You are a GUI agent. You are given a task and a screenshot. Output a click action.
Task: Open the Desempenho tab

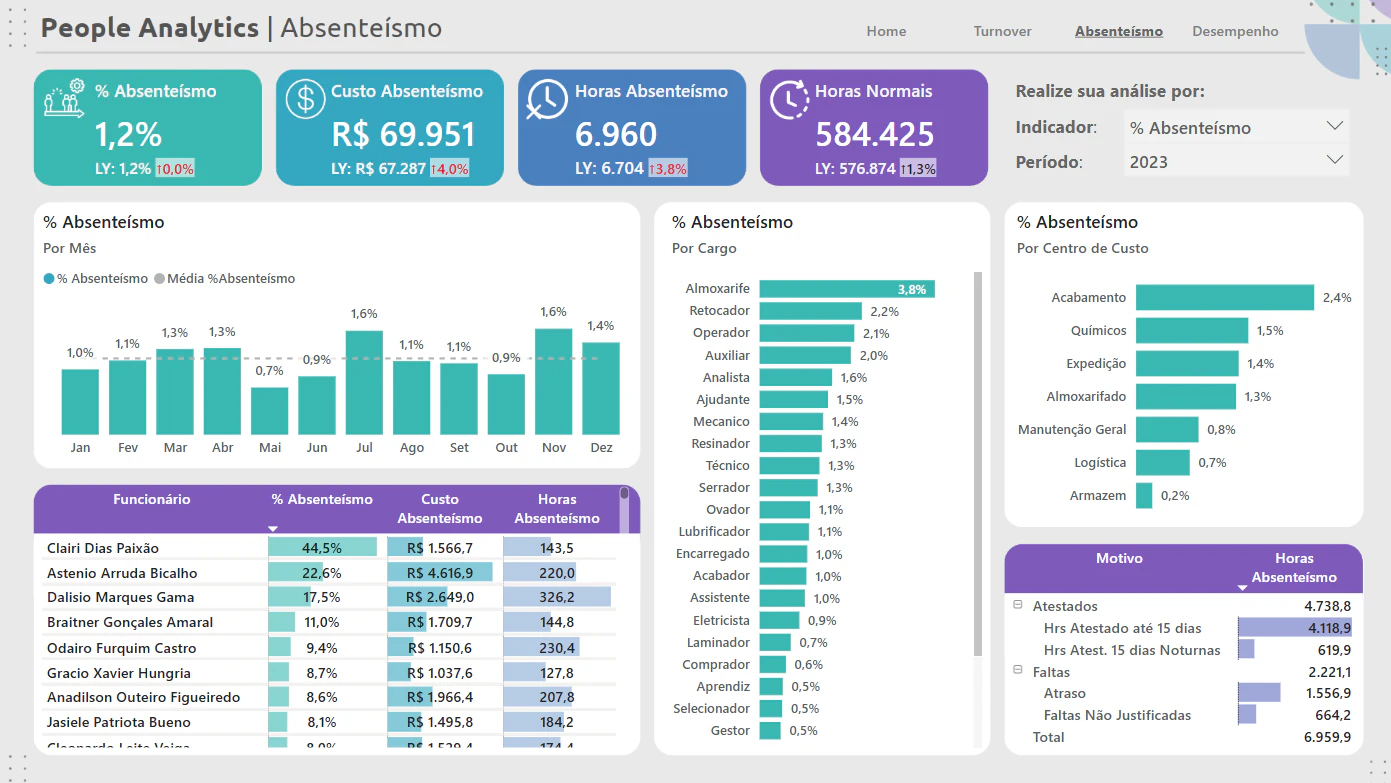(x=1235, y=31)
